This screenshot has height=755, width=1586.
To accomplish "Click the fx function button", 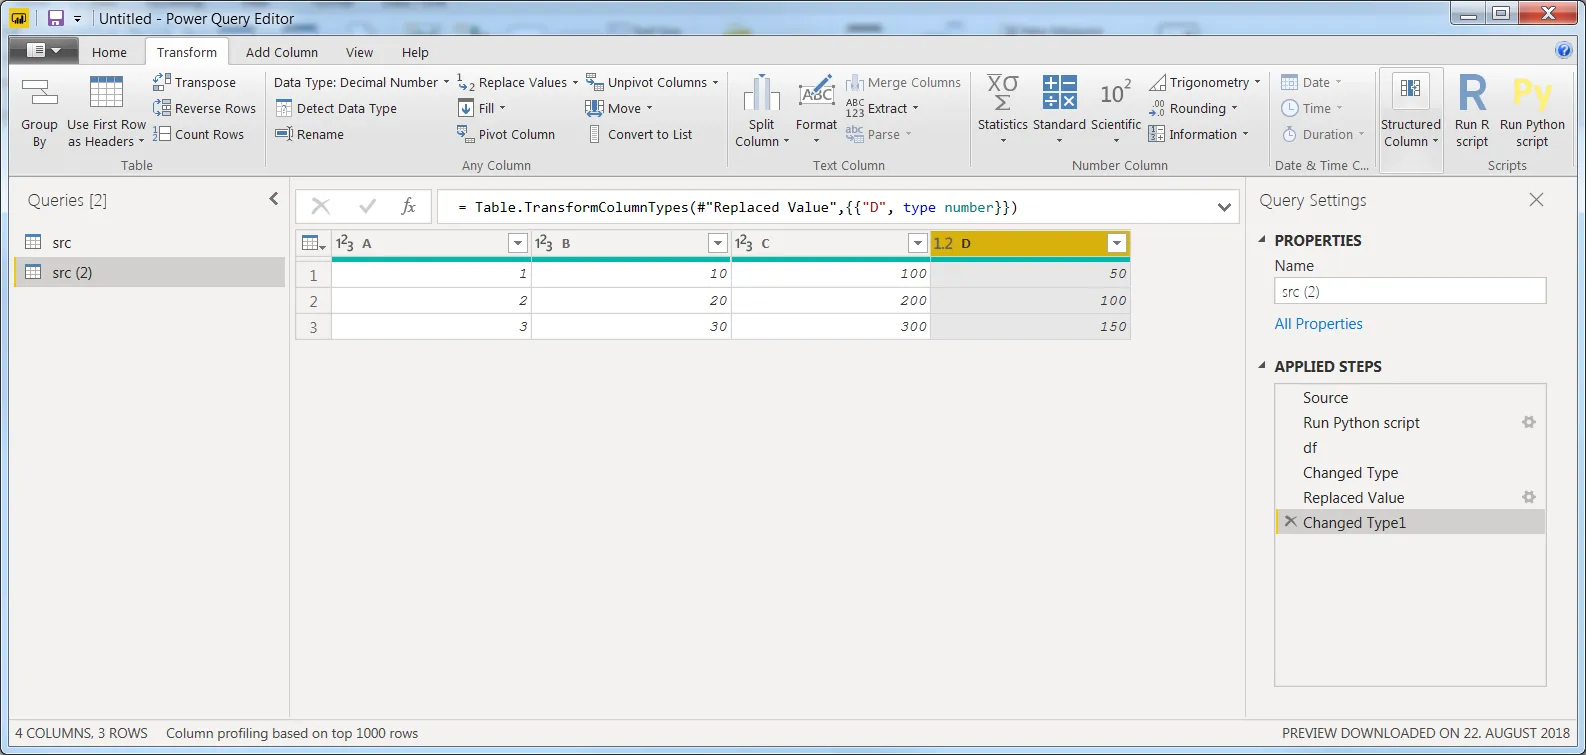I will coord(408,206).
